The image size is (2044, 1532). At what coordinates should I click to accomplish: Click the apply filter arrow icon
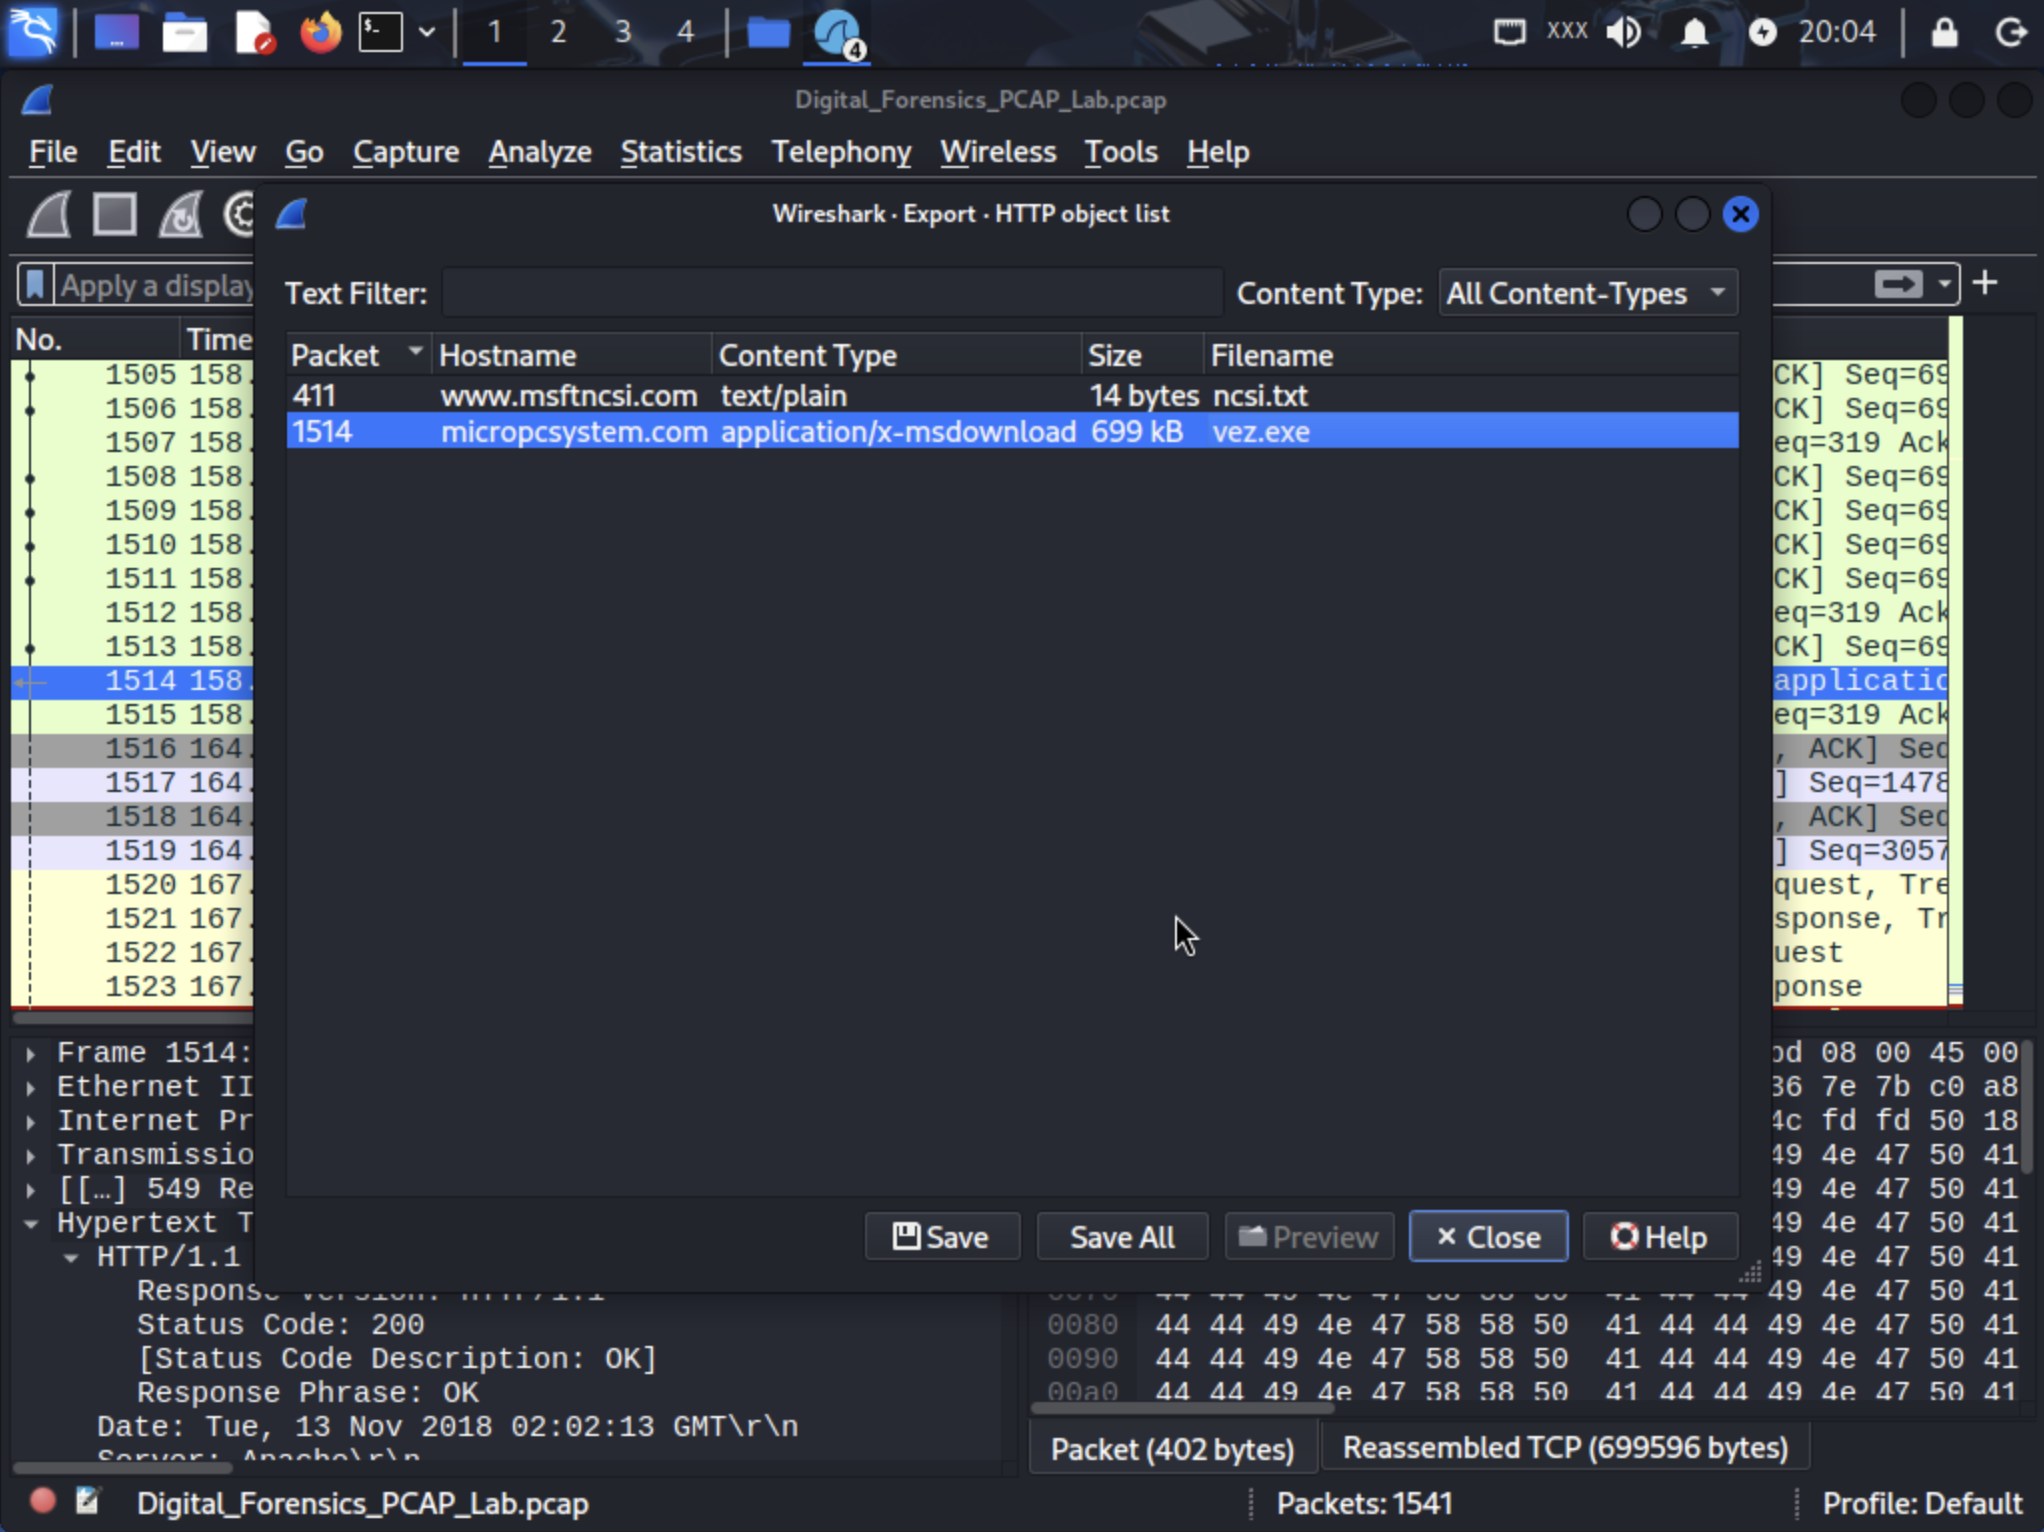[1897, 285]
